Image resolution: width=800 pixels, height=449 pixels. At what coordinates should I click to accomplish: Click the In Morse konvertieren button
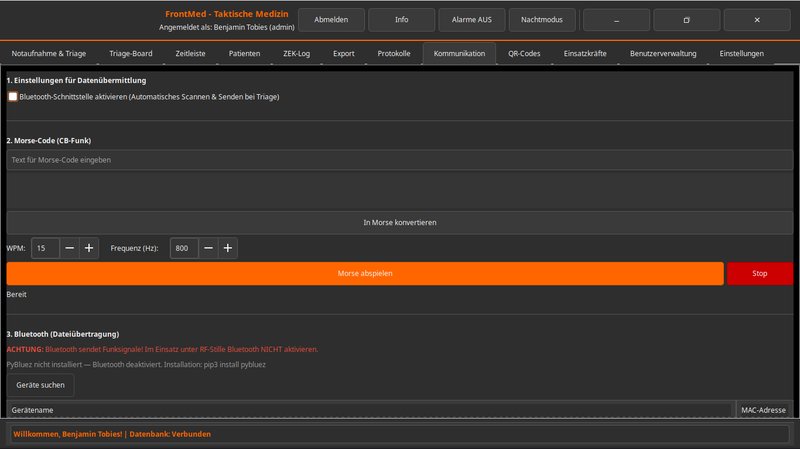click(399, 222)
